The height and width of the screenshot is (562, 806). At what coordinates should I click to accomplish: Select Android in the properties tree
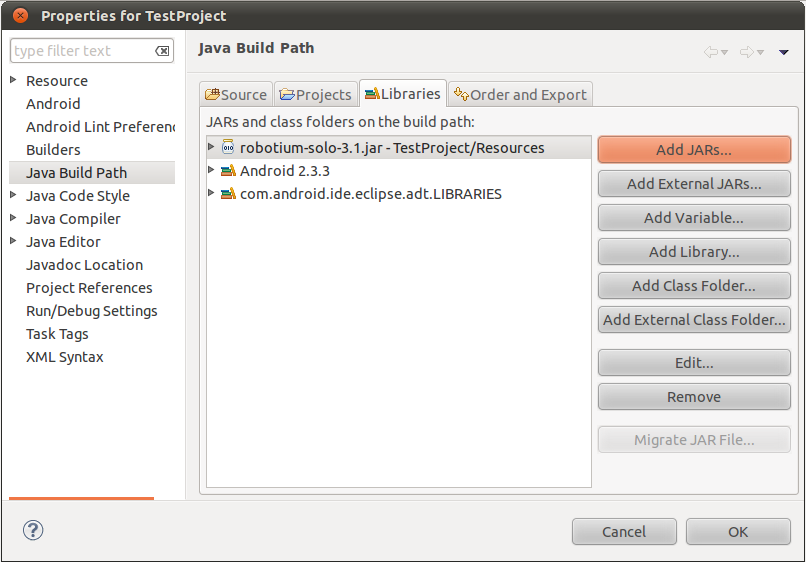click(53, 104)
